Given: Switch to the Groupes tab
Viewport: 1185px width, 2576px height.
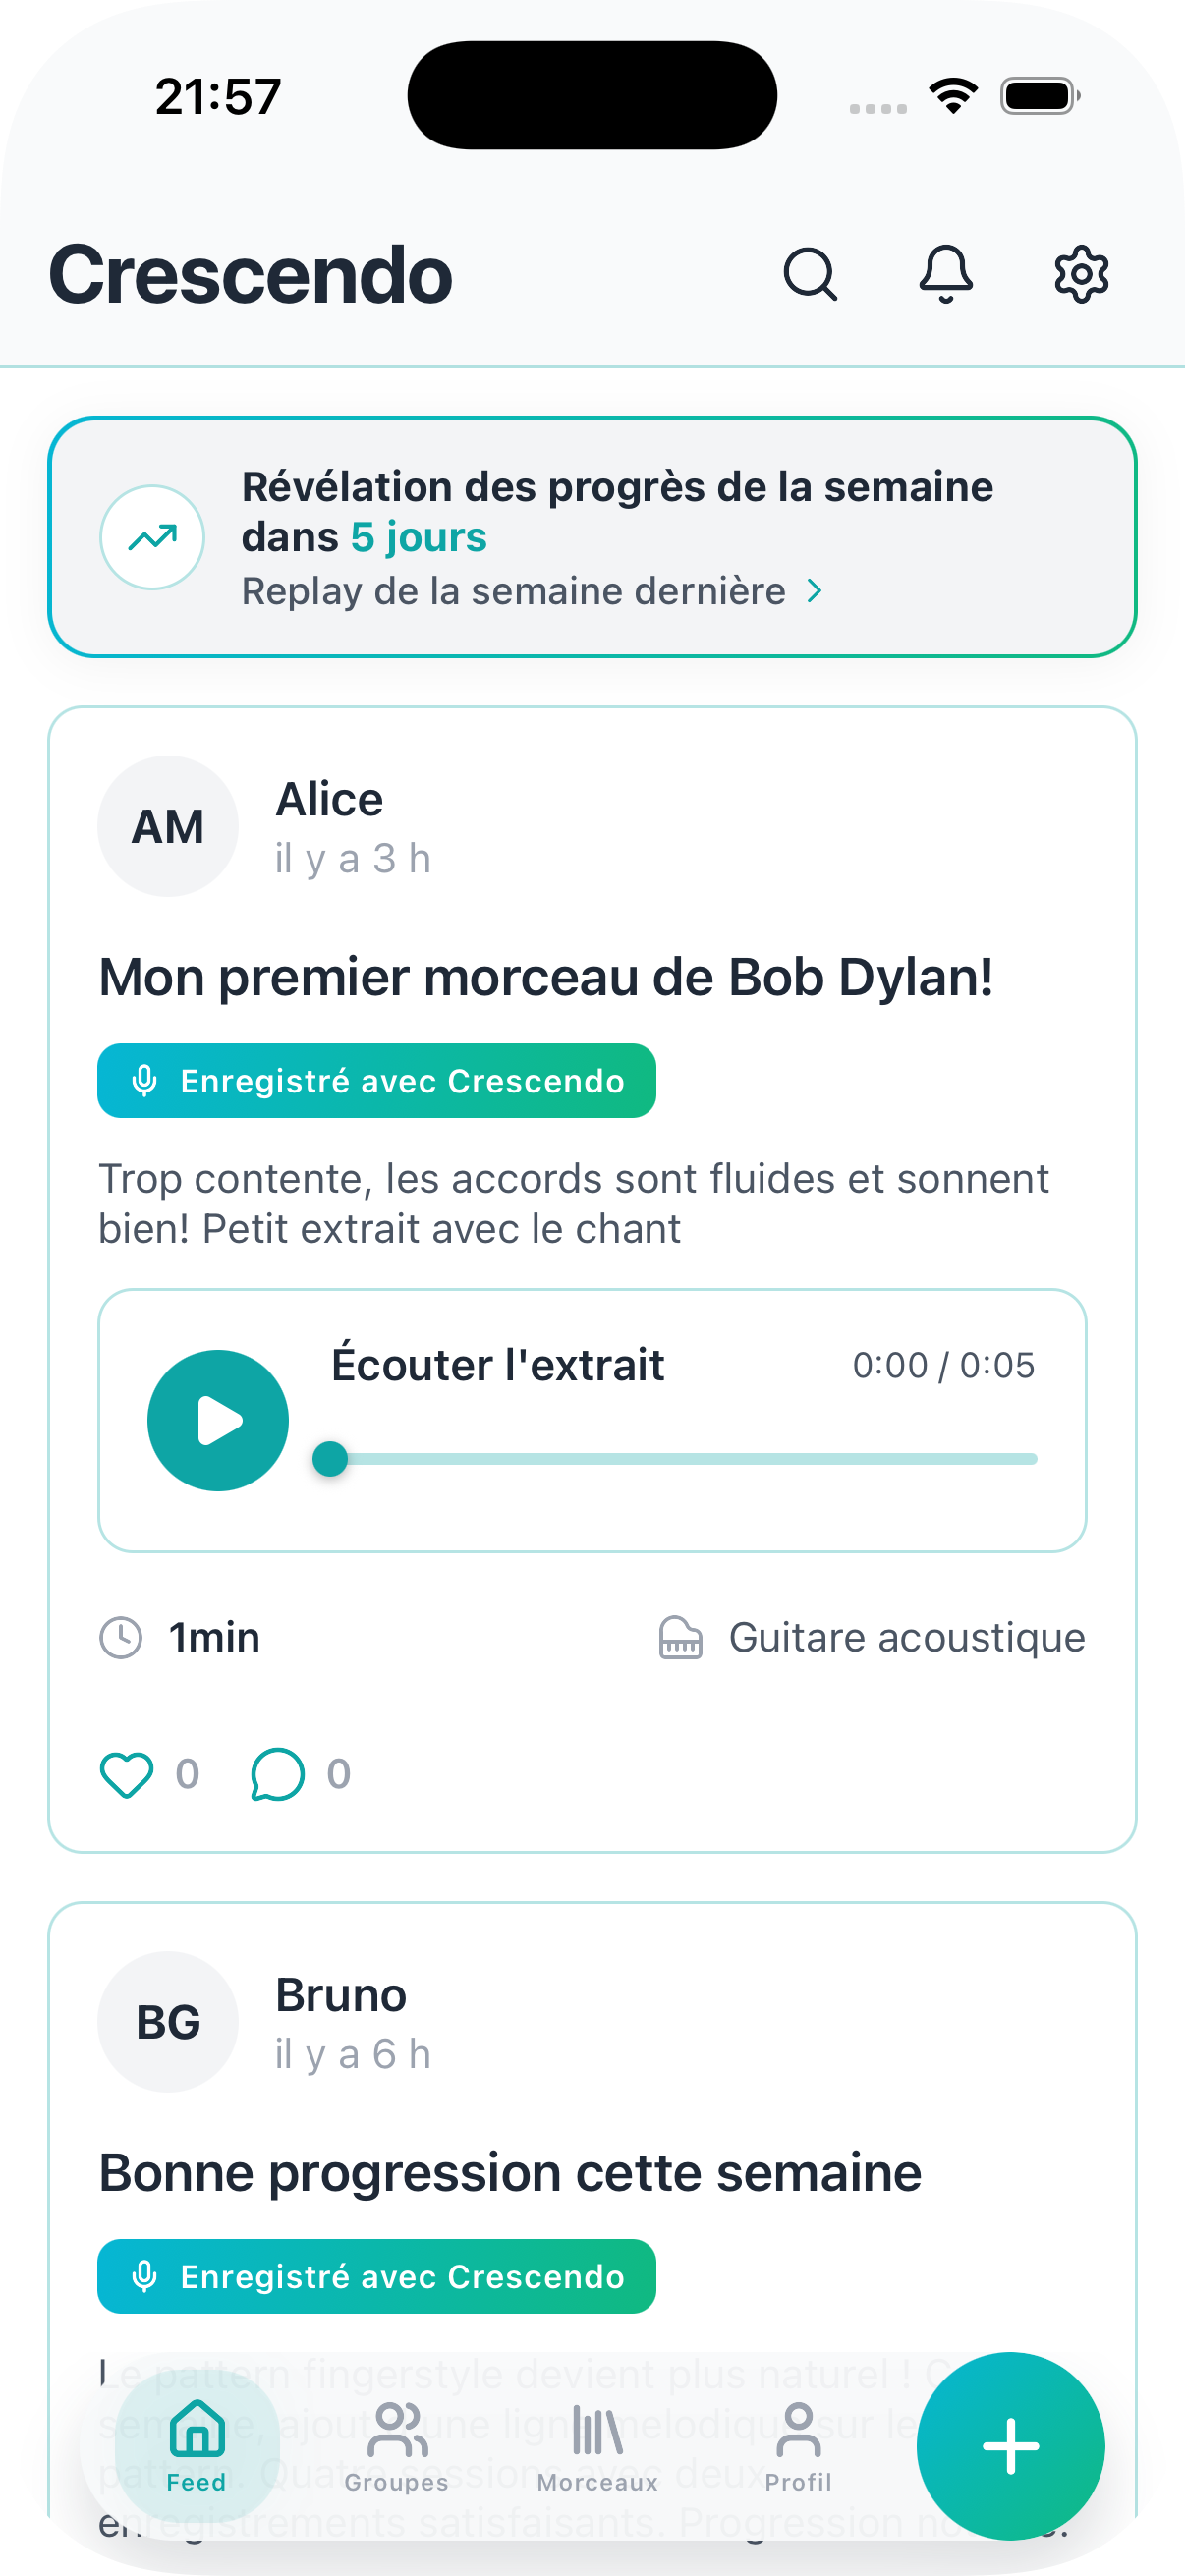Looking at the screenshot, I should 397,2447.
